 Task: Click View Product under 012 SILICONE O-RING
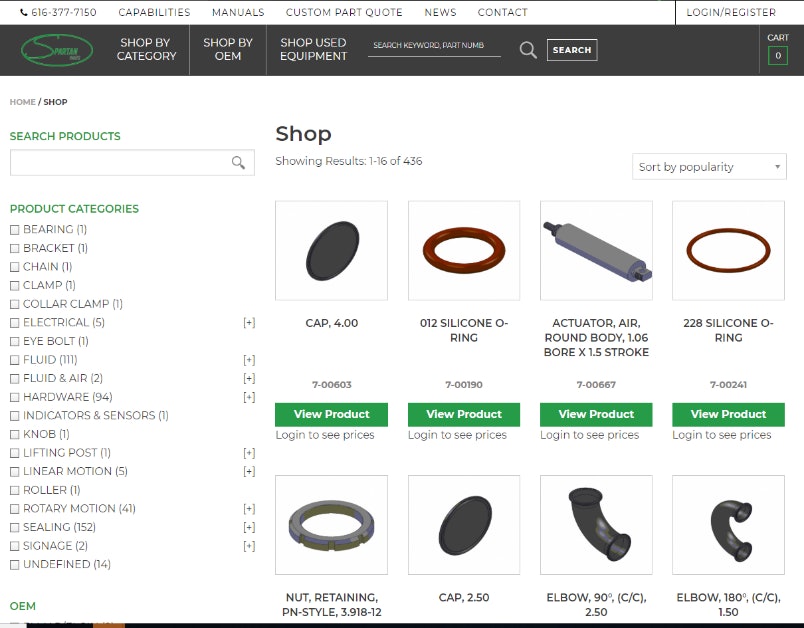tap(463, 414)
